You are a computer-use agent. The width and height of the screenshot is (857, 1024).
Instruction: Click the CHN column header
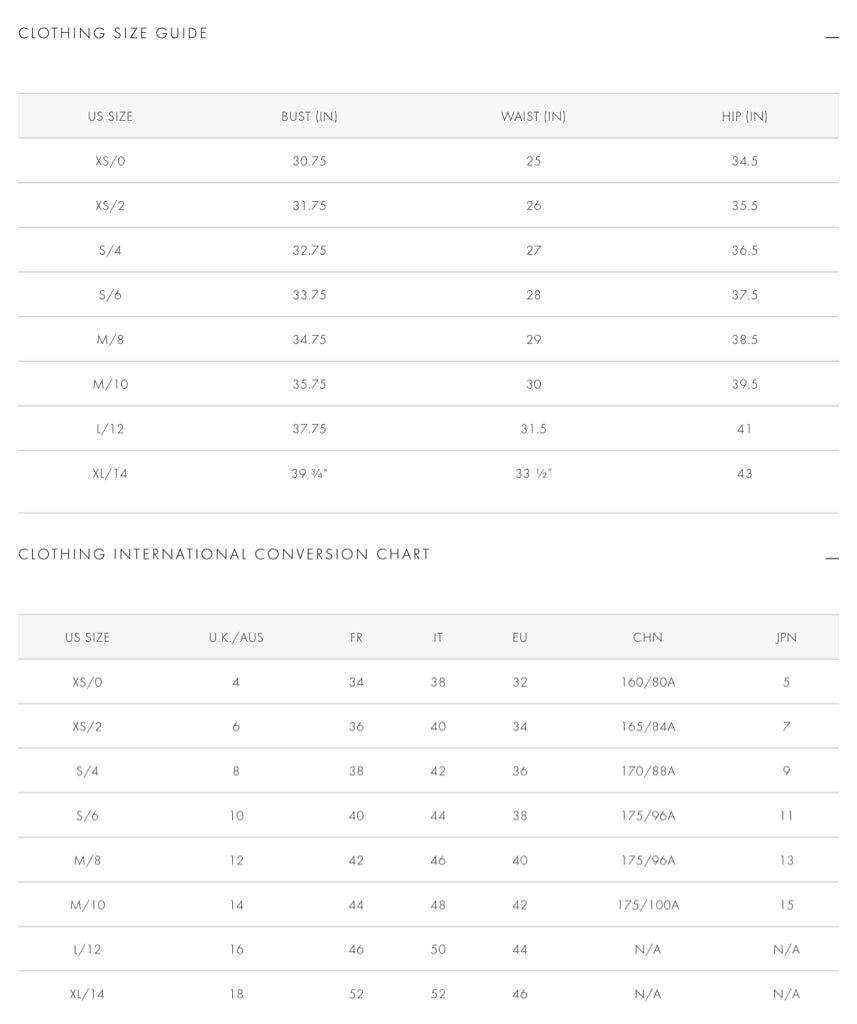(x=647, y=637)
